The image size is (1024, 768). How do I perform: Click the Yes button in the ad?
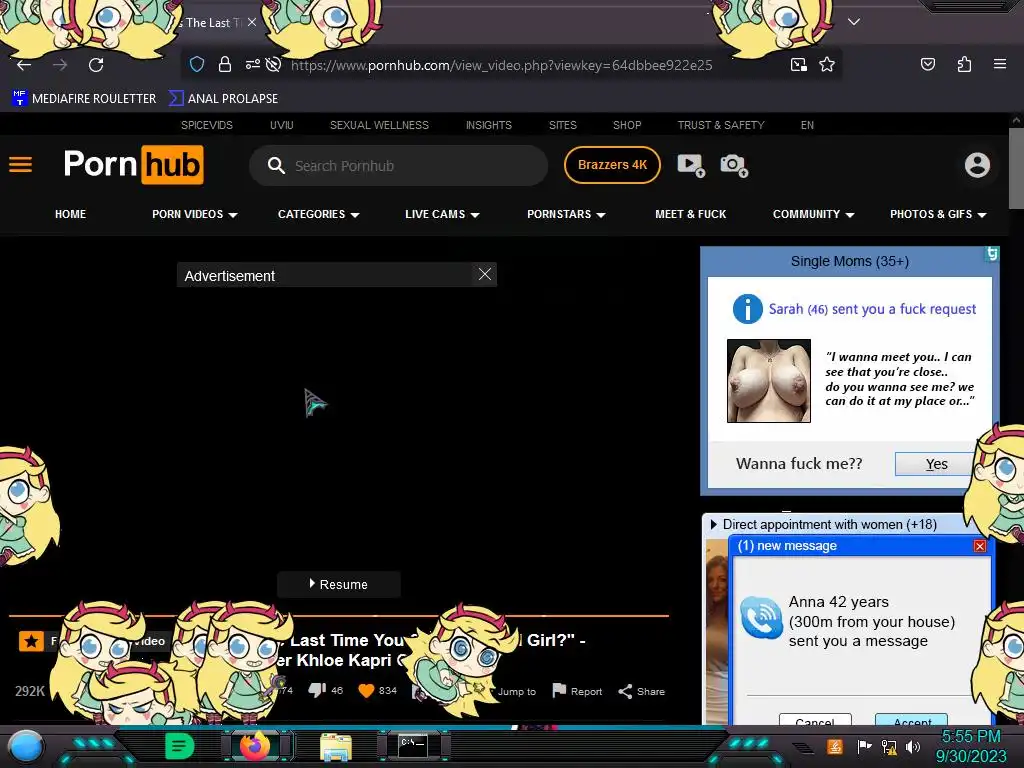[x=935, y=464]
